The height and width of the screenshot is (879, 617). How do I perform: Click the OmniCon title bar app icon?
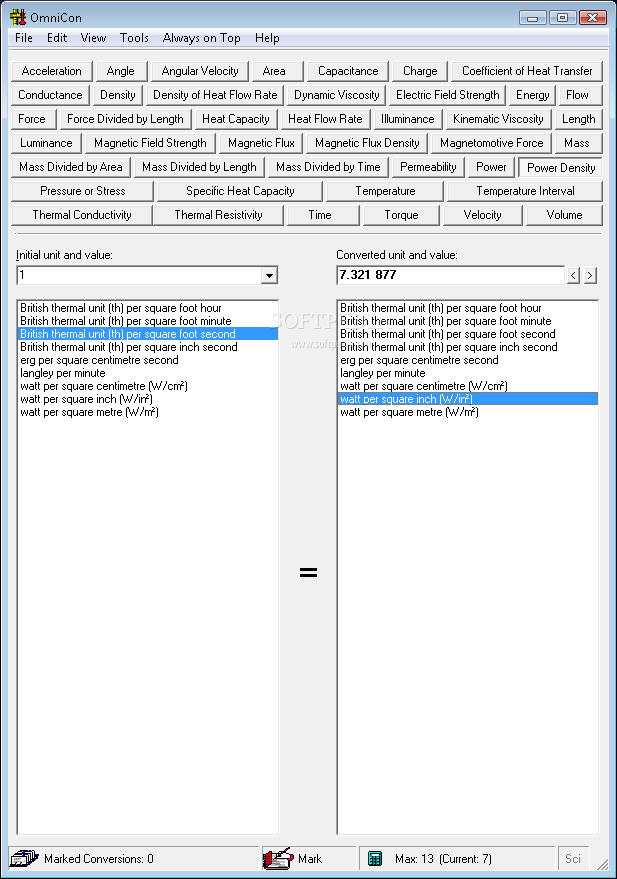[17, 17]
